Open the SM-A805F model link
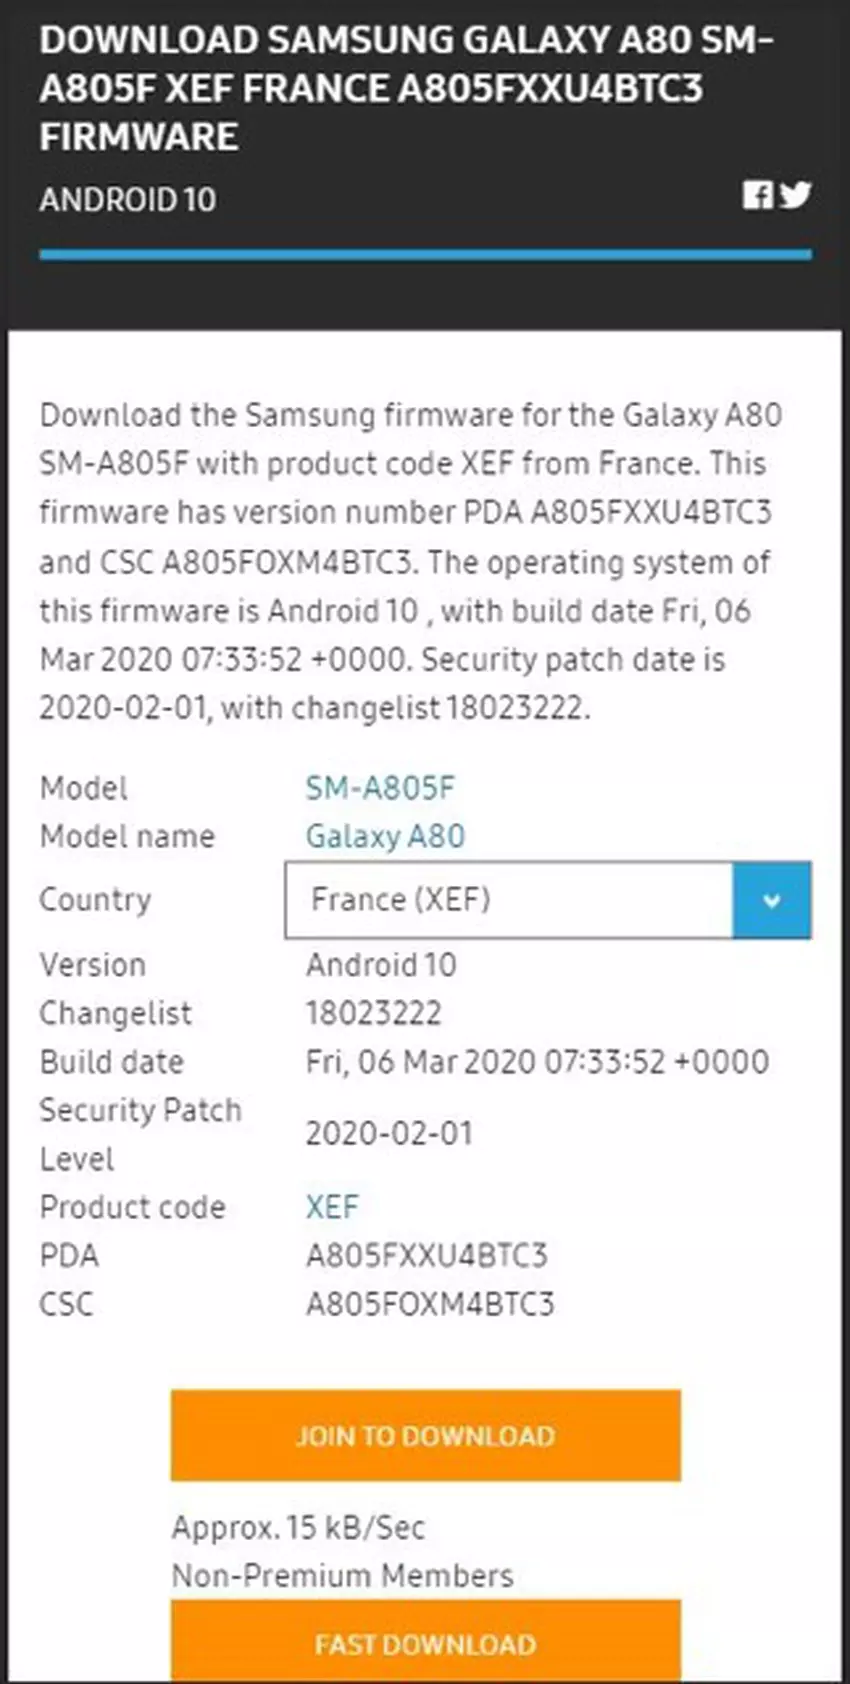The height and width of the screenshot is (1684, 850). (x=380, y=788)
